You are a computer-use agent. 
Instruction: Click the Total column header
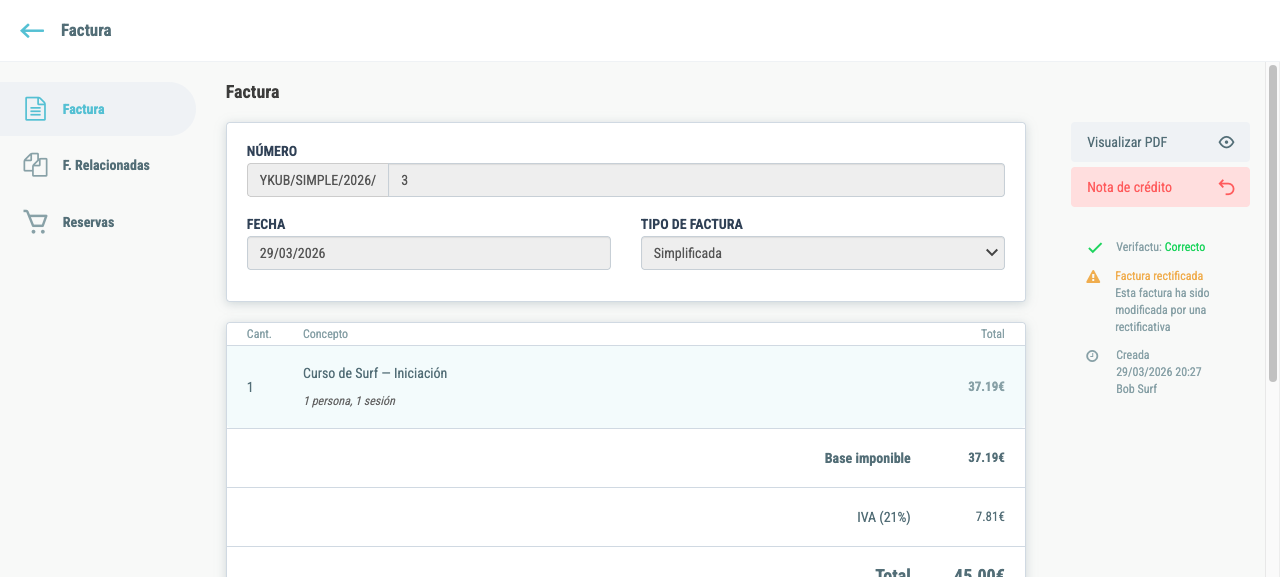[x=993, y=334]
